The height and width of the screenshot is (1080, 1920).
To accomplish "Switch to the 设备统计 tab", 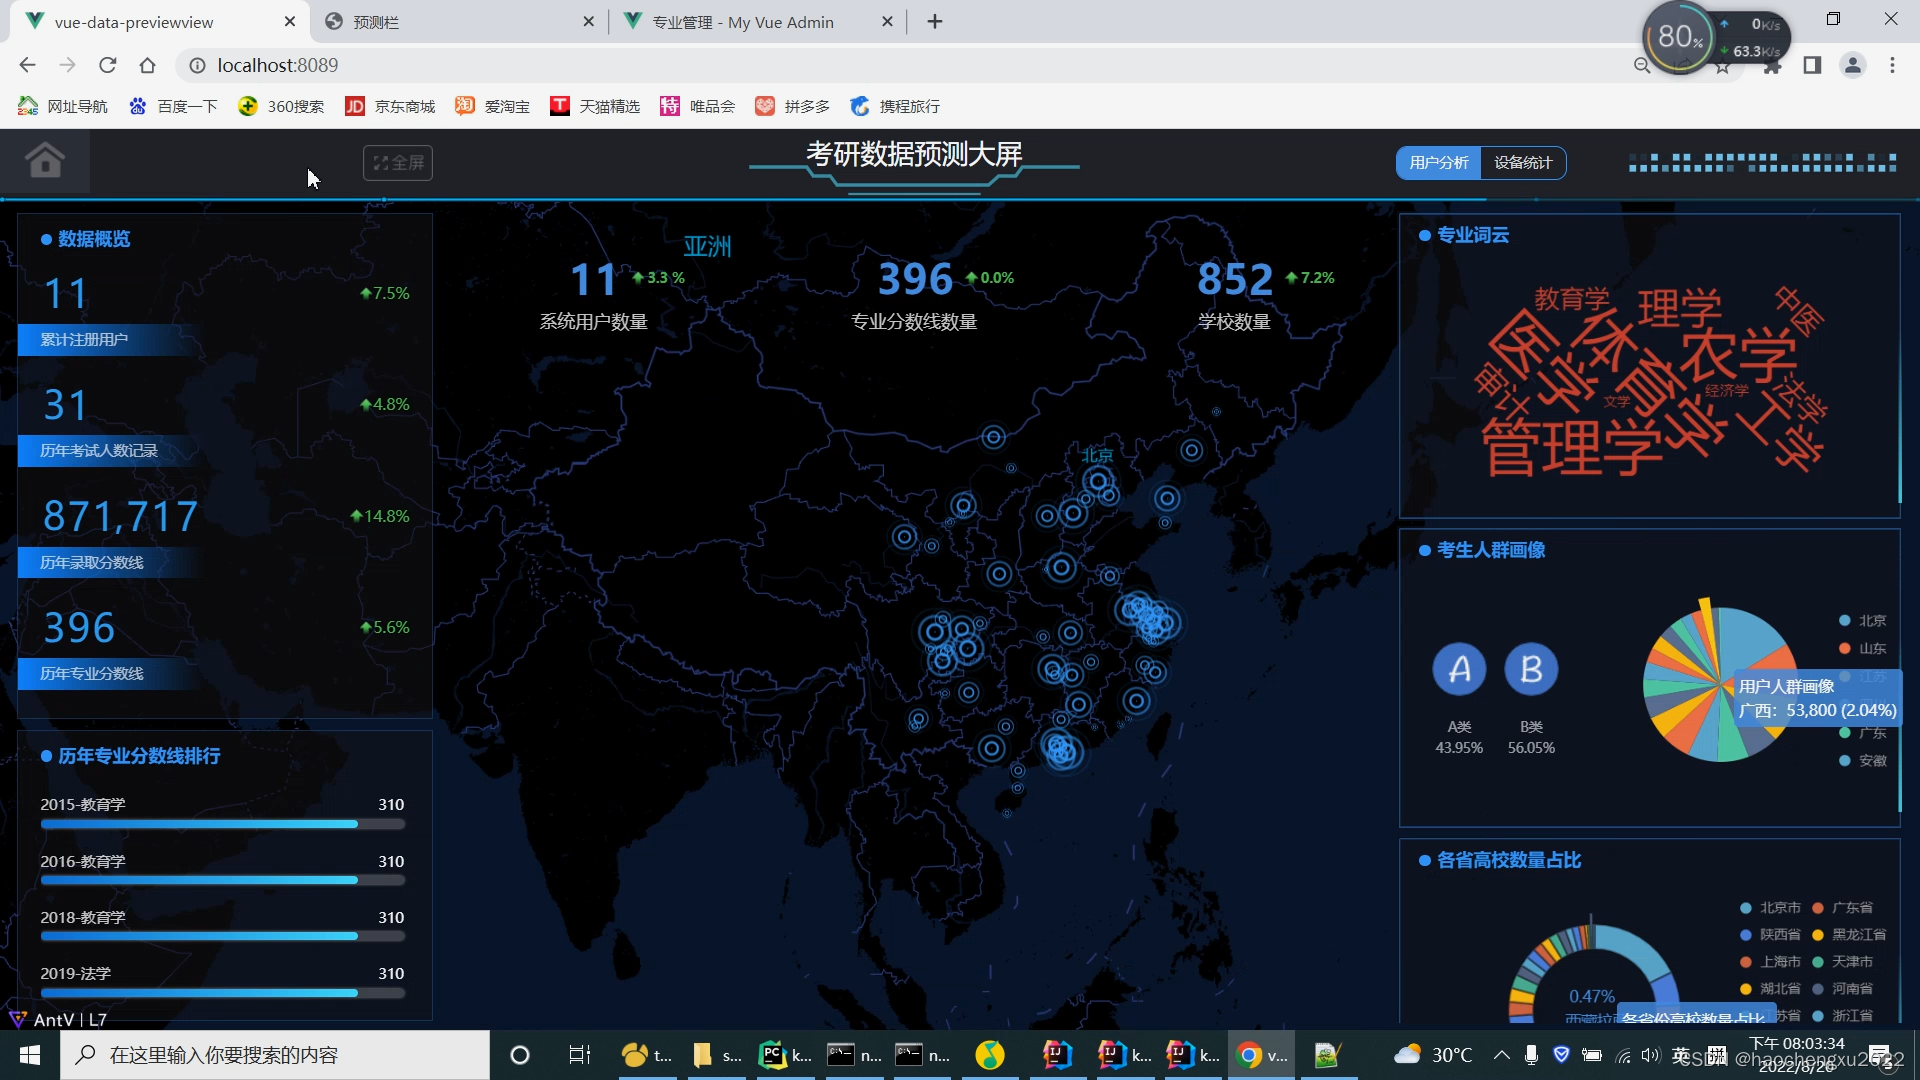I will [x=1522, y=163].
